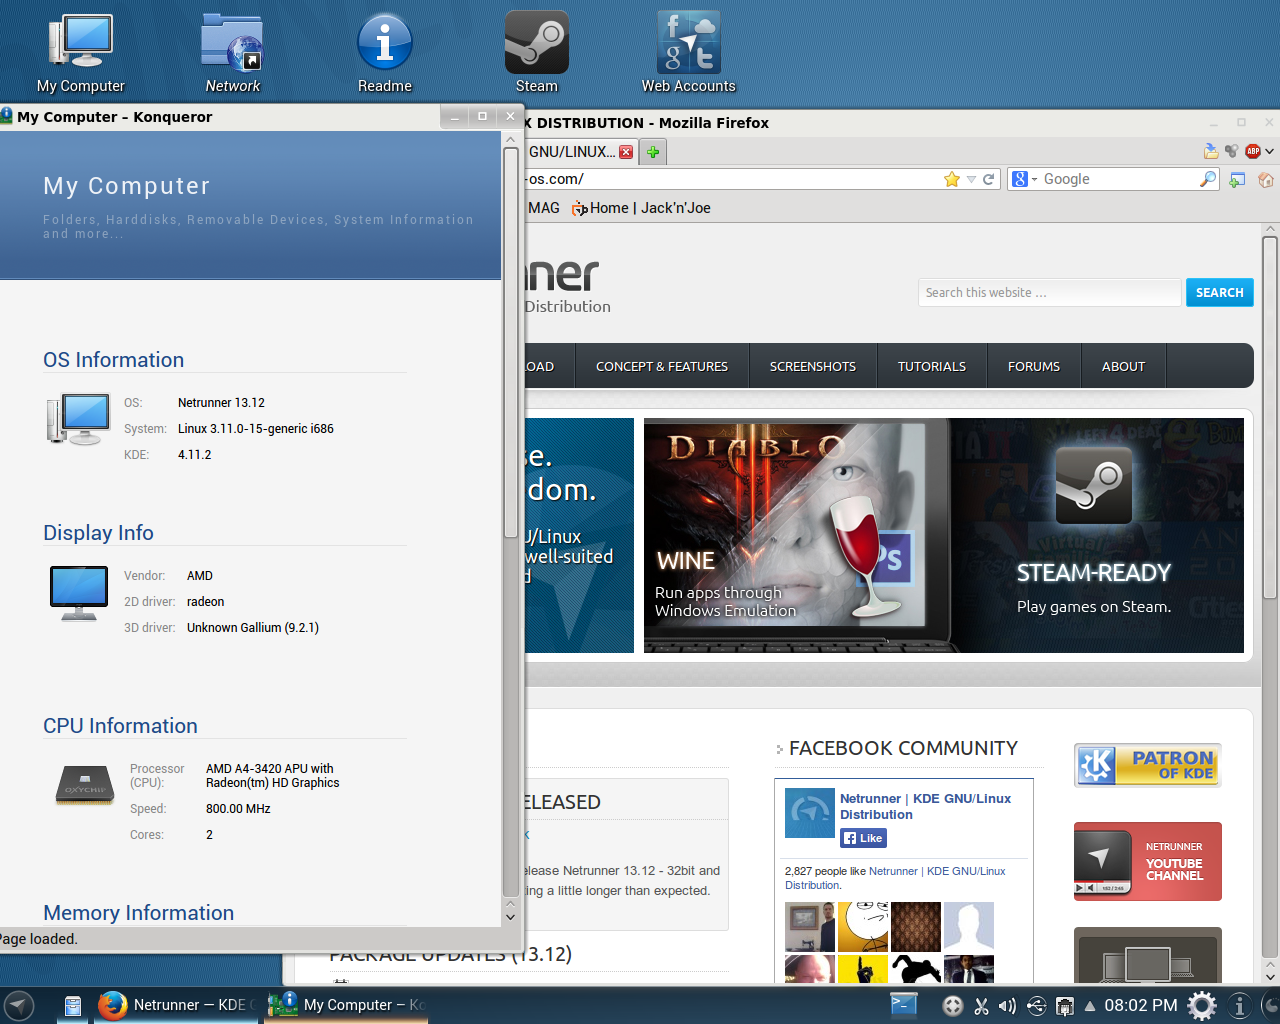Open the CONCEPT & FEATURES menu

[662, 367]
